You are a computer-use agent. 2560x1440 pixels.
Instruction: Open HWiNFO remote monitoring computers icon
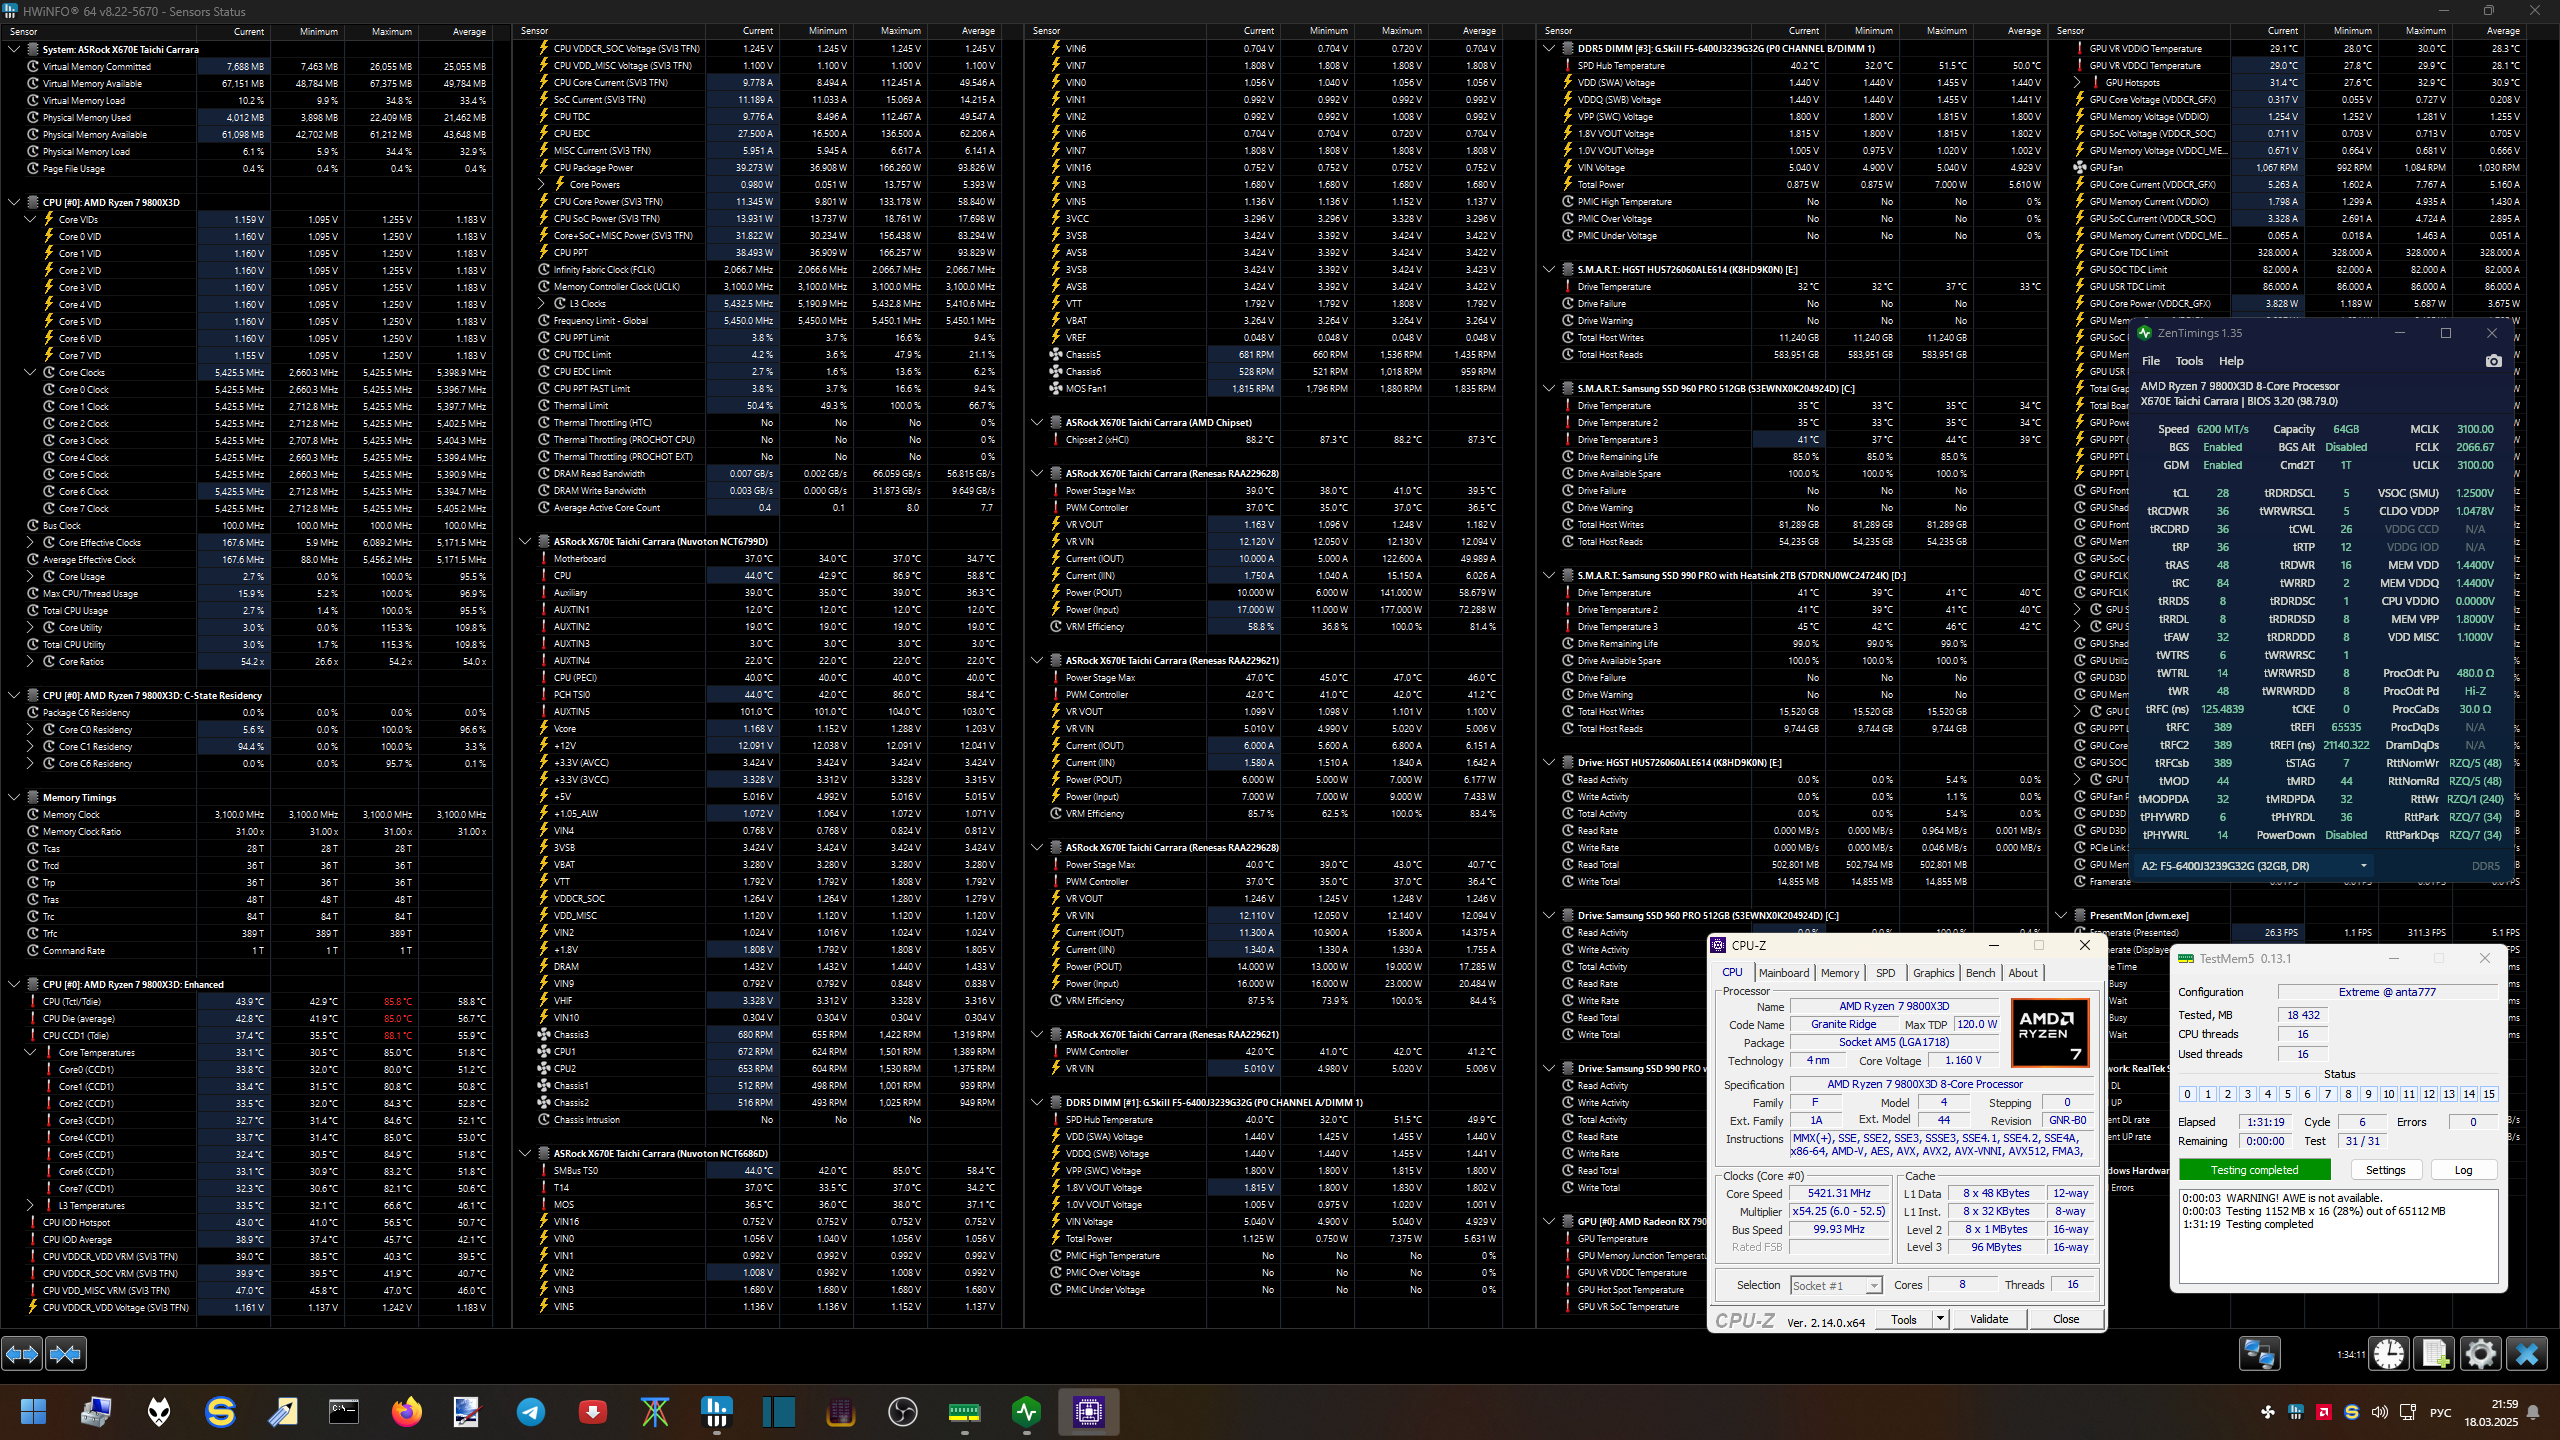(x=2259, y=1354)
